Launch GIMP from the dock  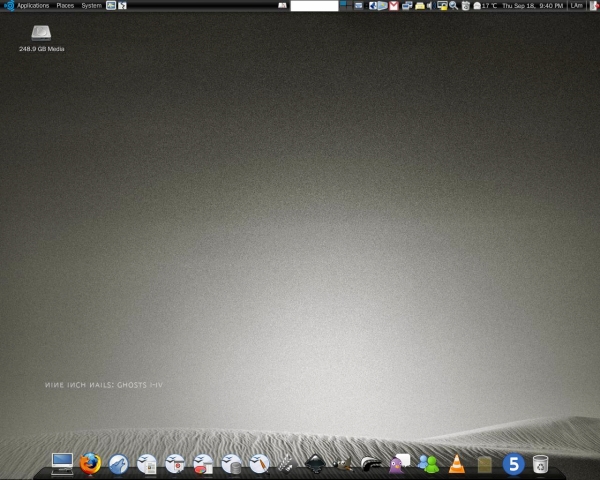pyautogui.click(x=343, y=464)
